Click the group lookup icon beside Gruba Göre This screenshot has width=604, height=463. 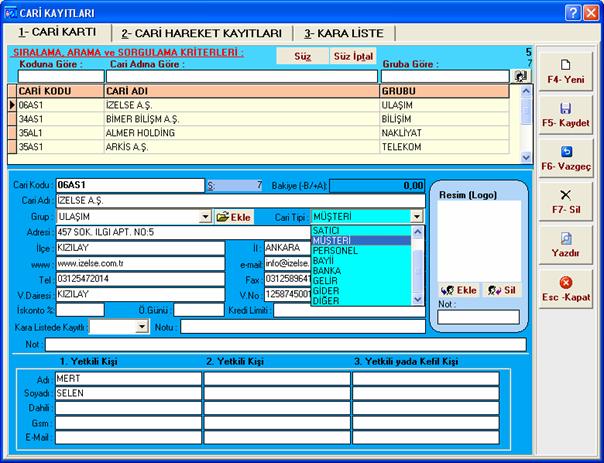pos(521,76)
